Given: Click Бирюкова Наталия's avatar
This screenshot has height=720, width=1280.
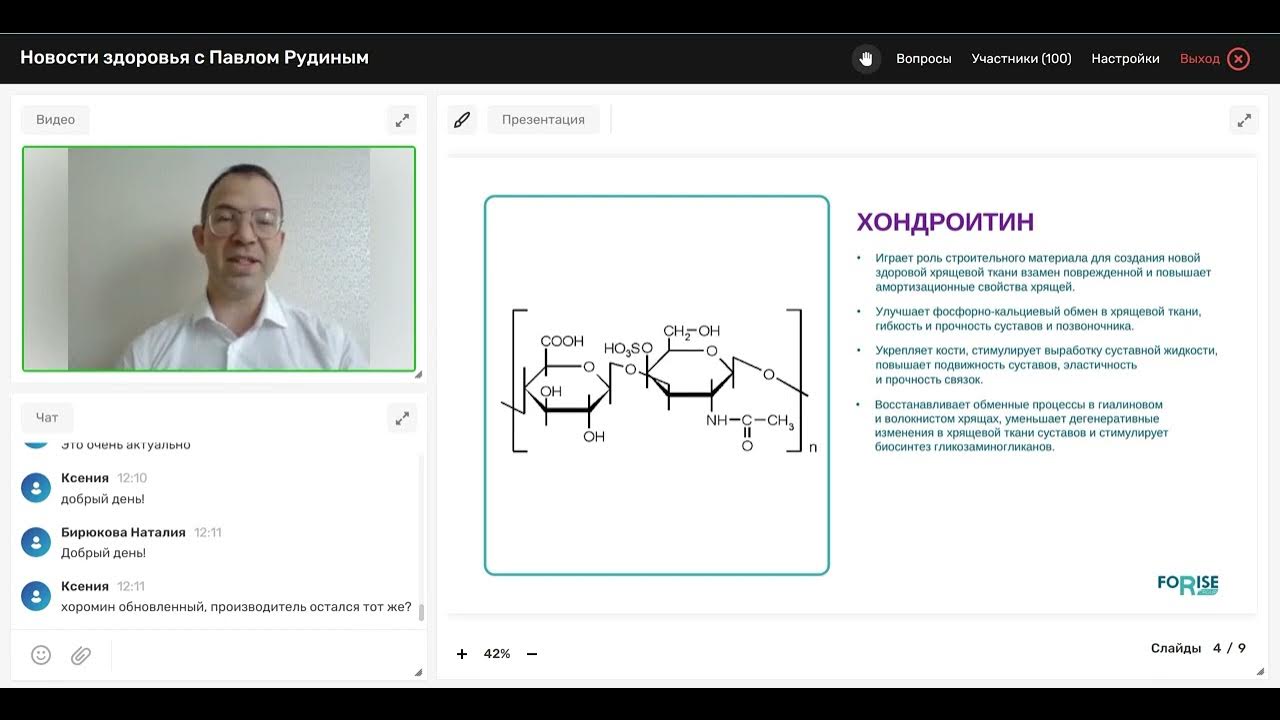Looking at the screenshot, I should 36,542.
